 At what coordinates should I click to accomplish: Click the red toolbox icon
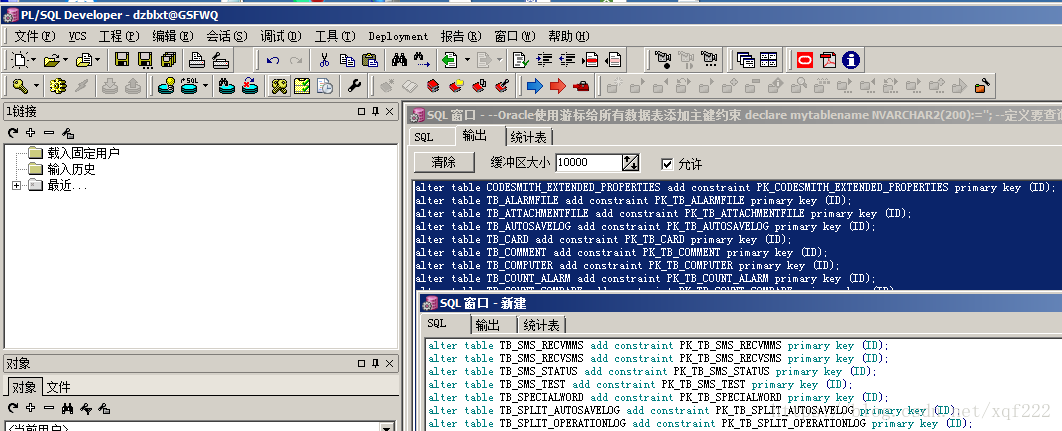pyautogui.click(x=581, y=85)
